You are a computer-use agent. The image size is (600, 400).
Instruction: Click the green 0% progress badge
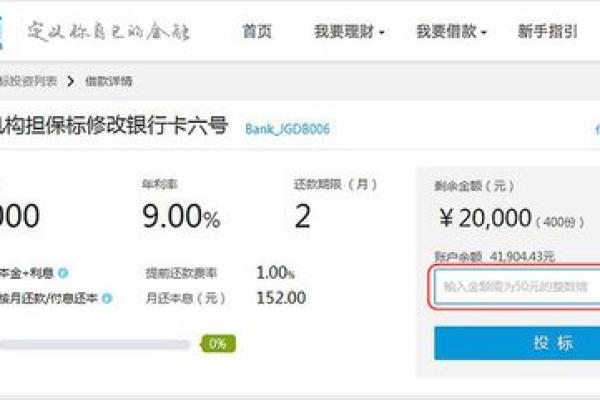point(218,344)
